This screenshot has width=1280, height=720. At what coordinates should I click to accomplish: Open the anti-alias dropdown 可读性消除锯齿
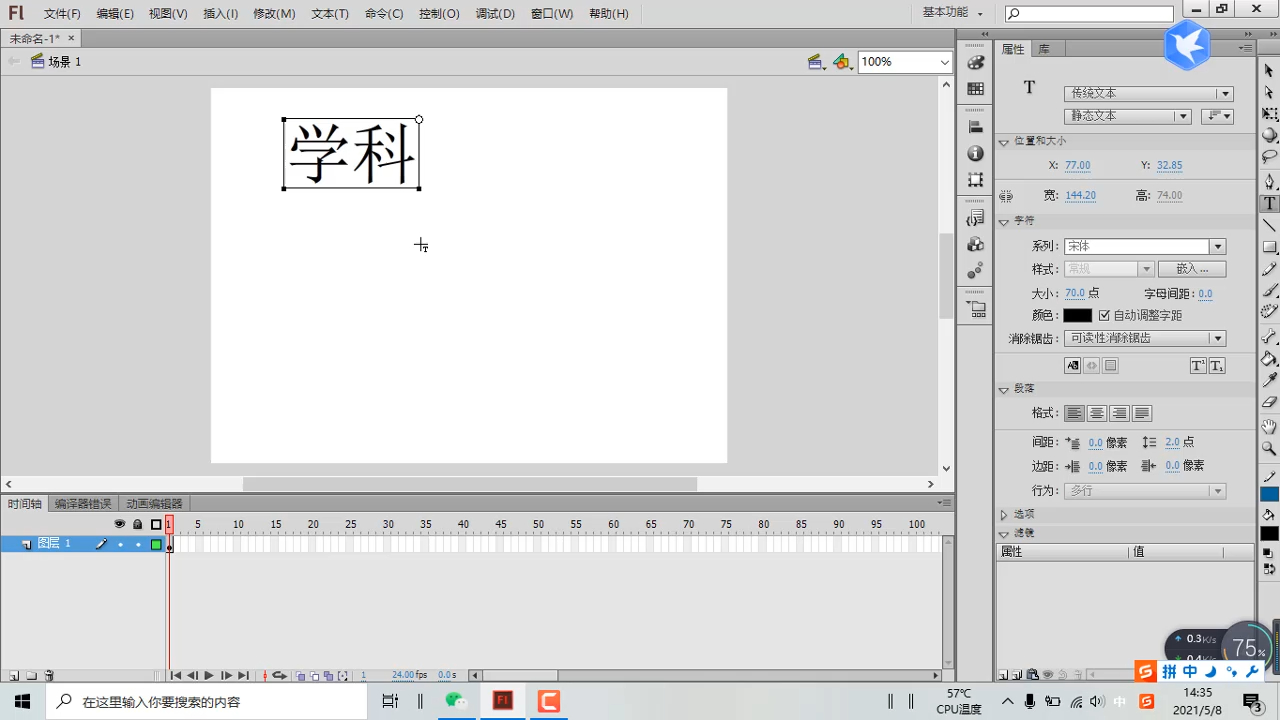(1217, 338)
